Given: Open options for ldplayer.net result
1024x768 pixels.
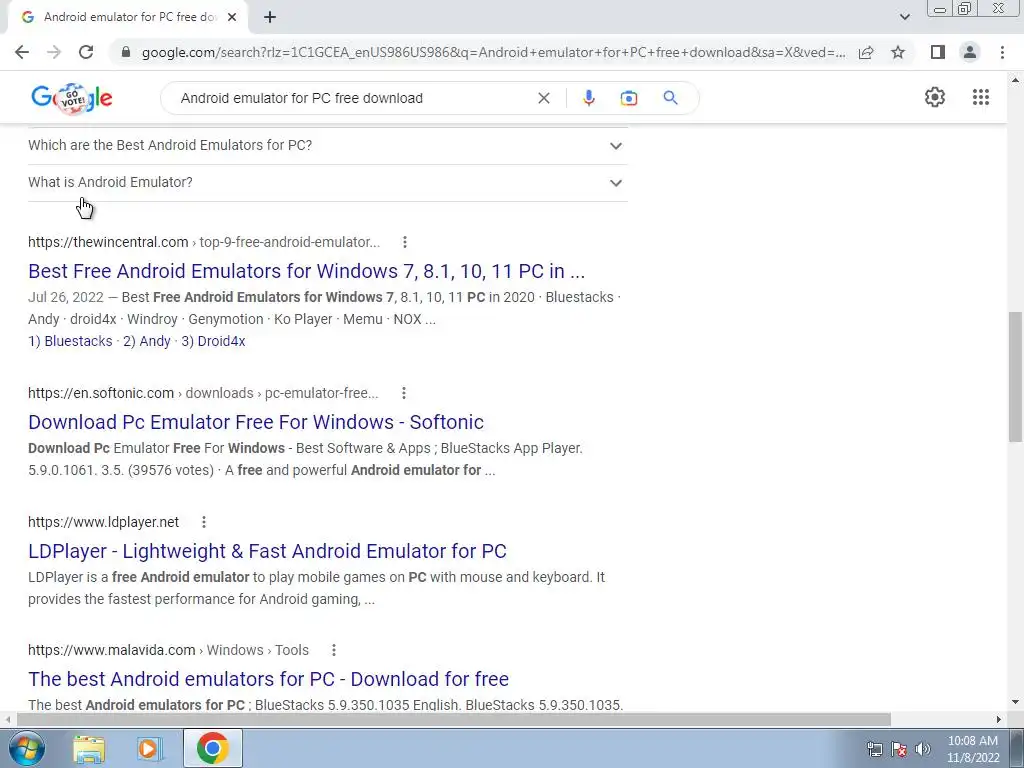Looking at the screenshot, I should pos(204,522).
